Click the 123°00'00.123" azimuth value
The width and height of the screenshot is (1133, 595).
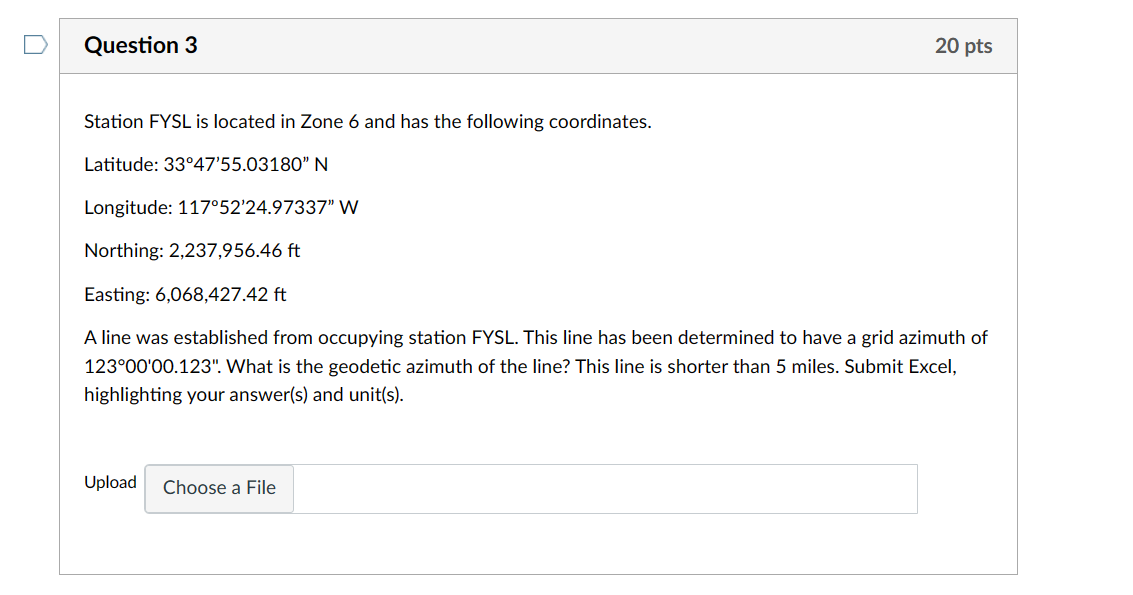(157, 366)
